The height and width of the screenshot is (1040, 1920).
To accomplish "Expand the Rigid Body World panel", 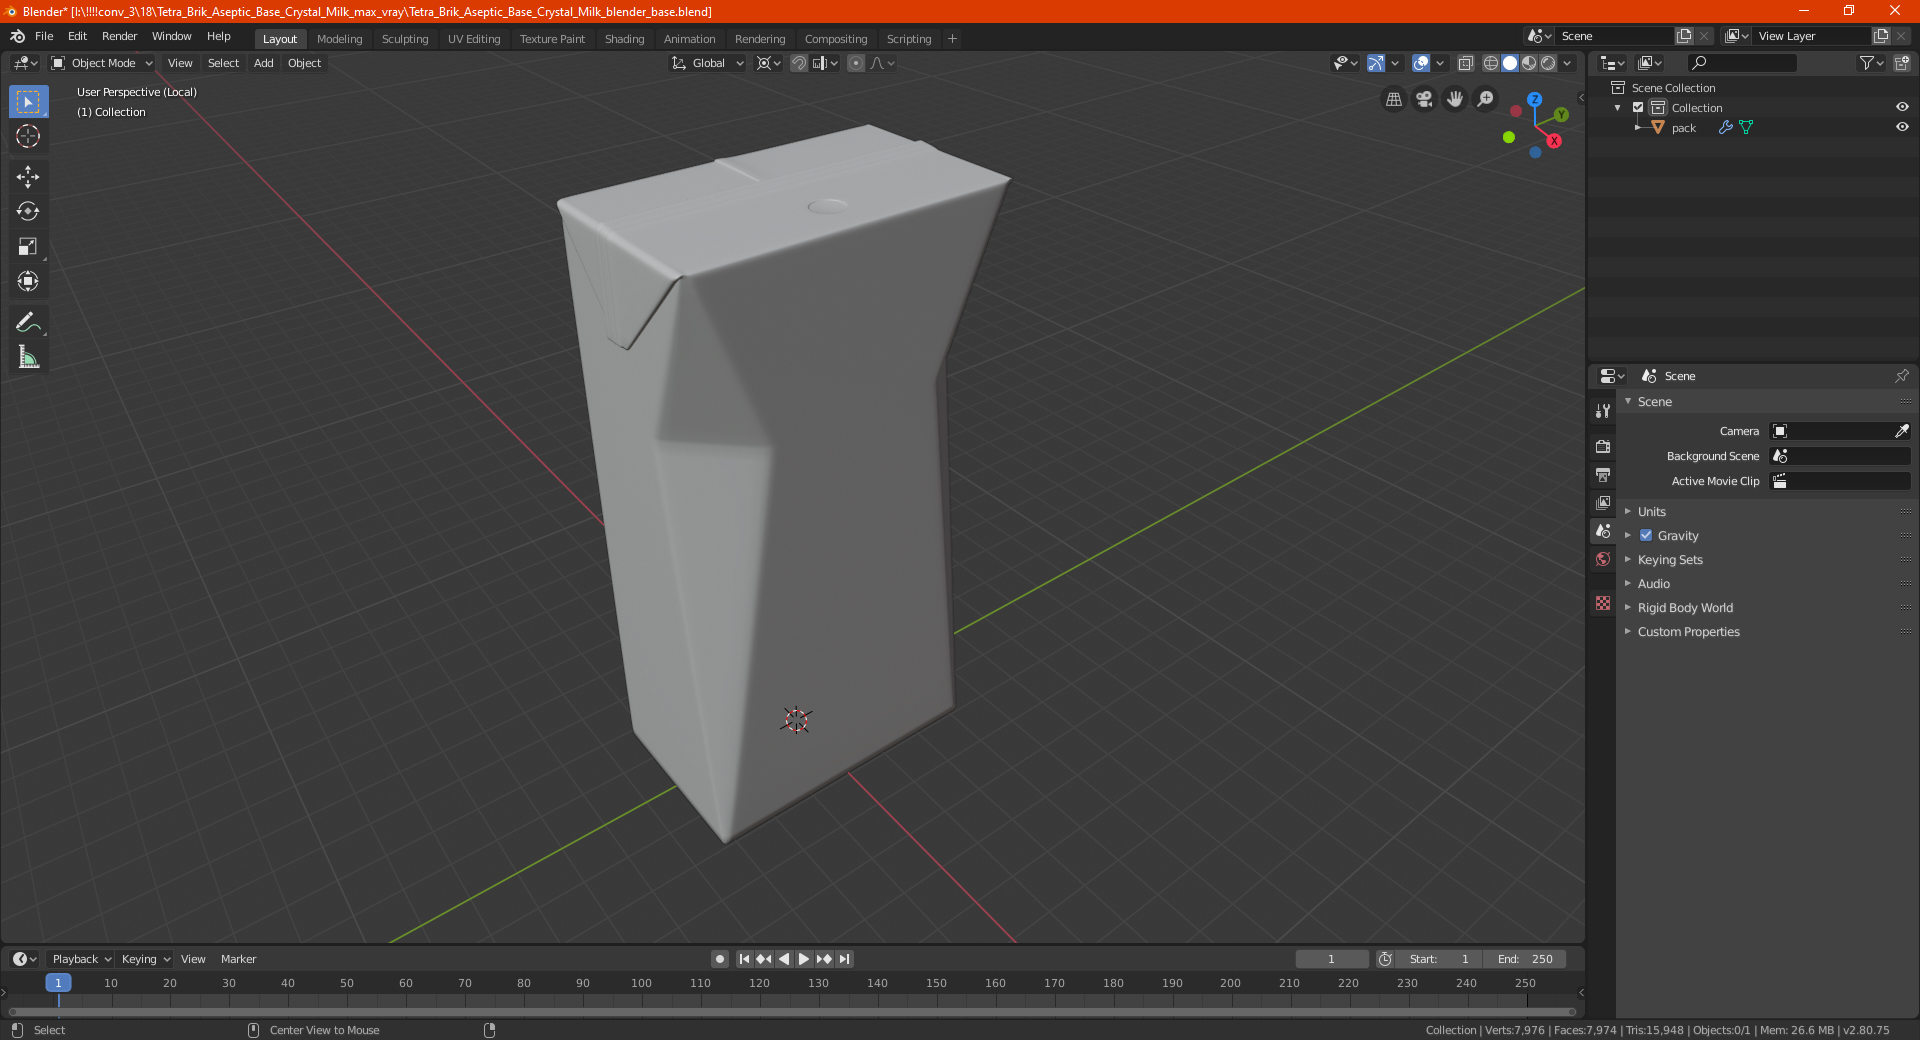I will [x=1685, y=607].
